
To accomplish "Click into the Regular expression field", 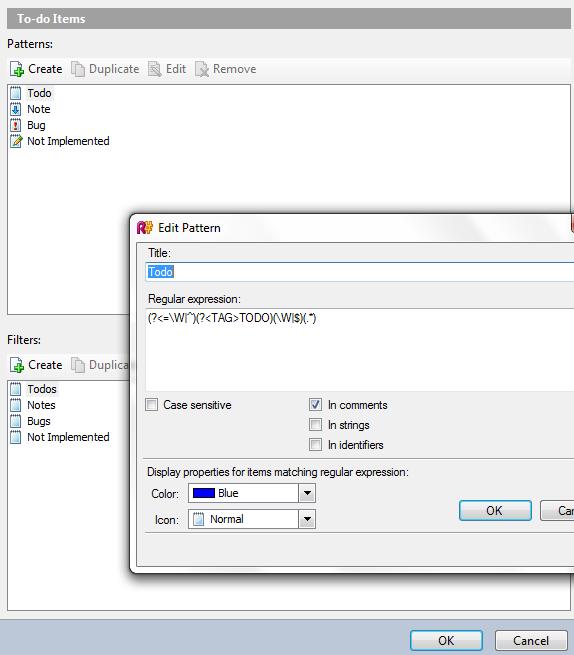I will (360, 350).
